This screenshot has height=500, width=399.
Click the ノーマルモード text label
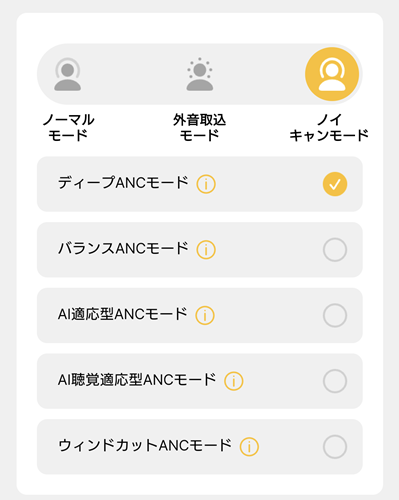click(x=68, y=128)
